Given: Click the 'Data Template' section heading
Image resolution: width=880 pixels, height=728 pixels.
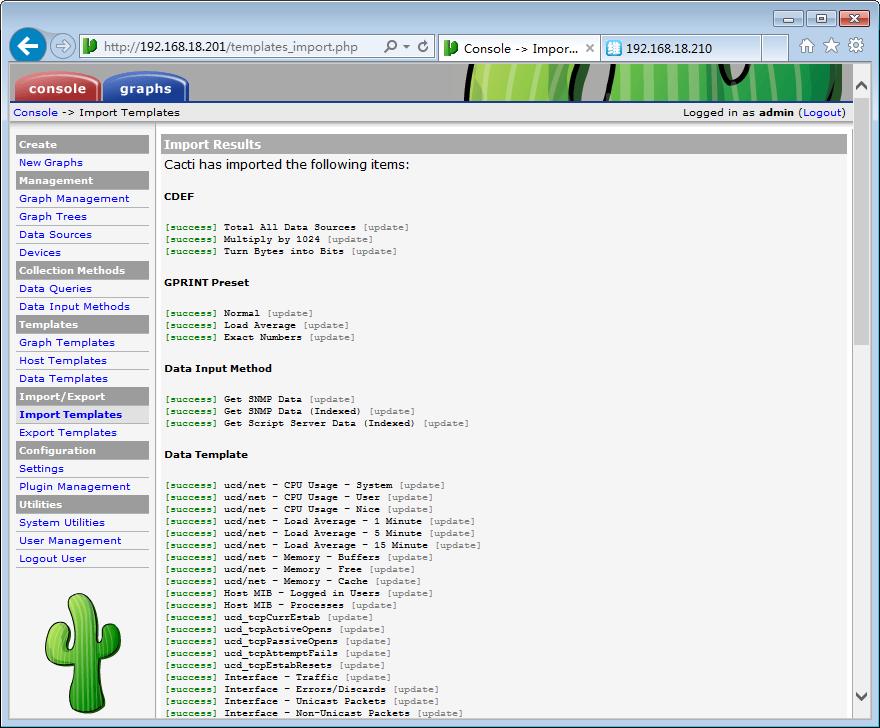Looking at the screenshot, I should point(206,454).
